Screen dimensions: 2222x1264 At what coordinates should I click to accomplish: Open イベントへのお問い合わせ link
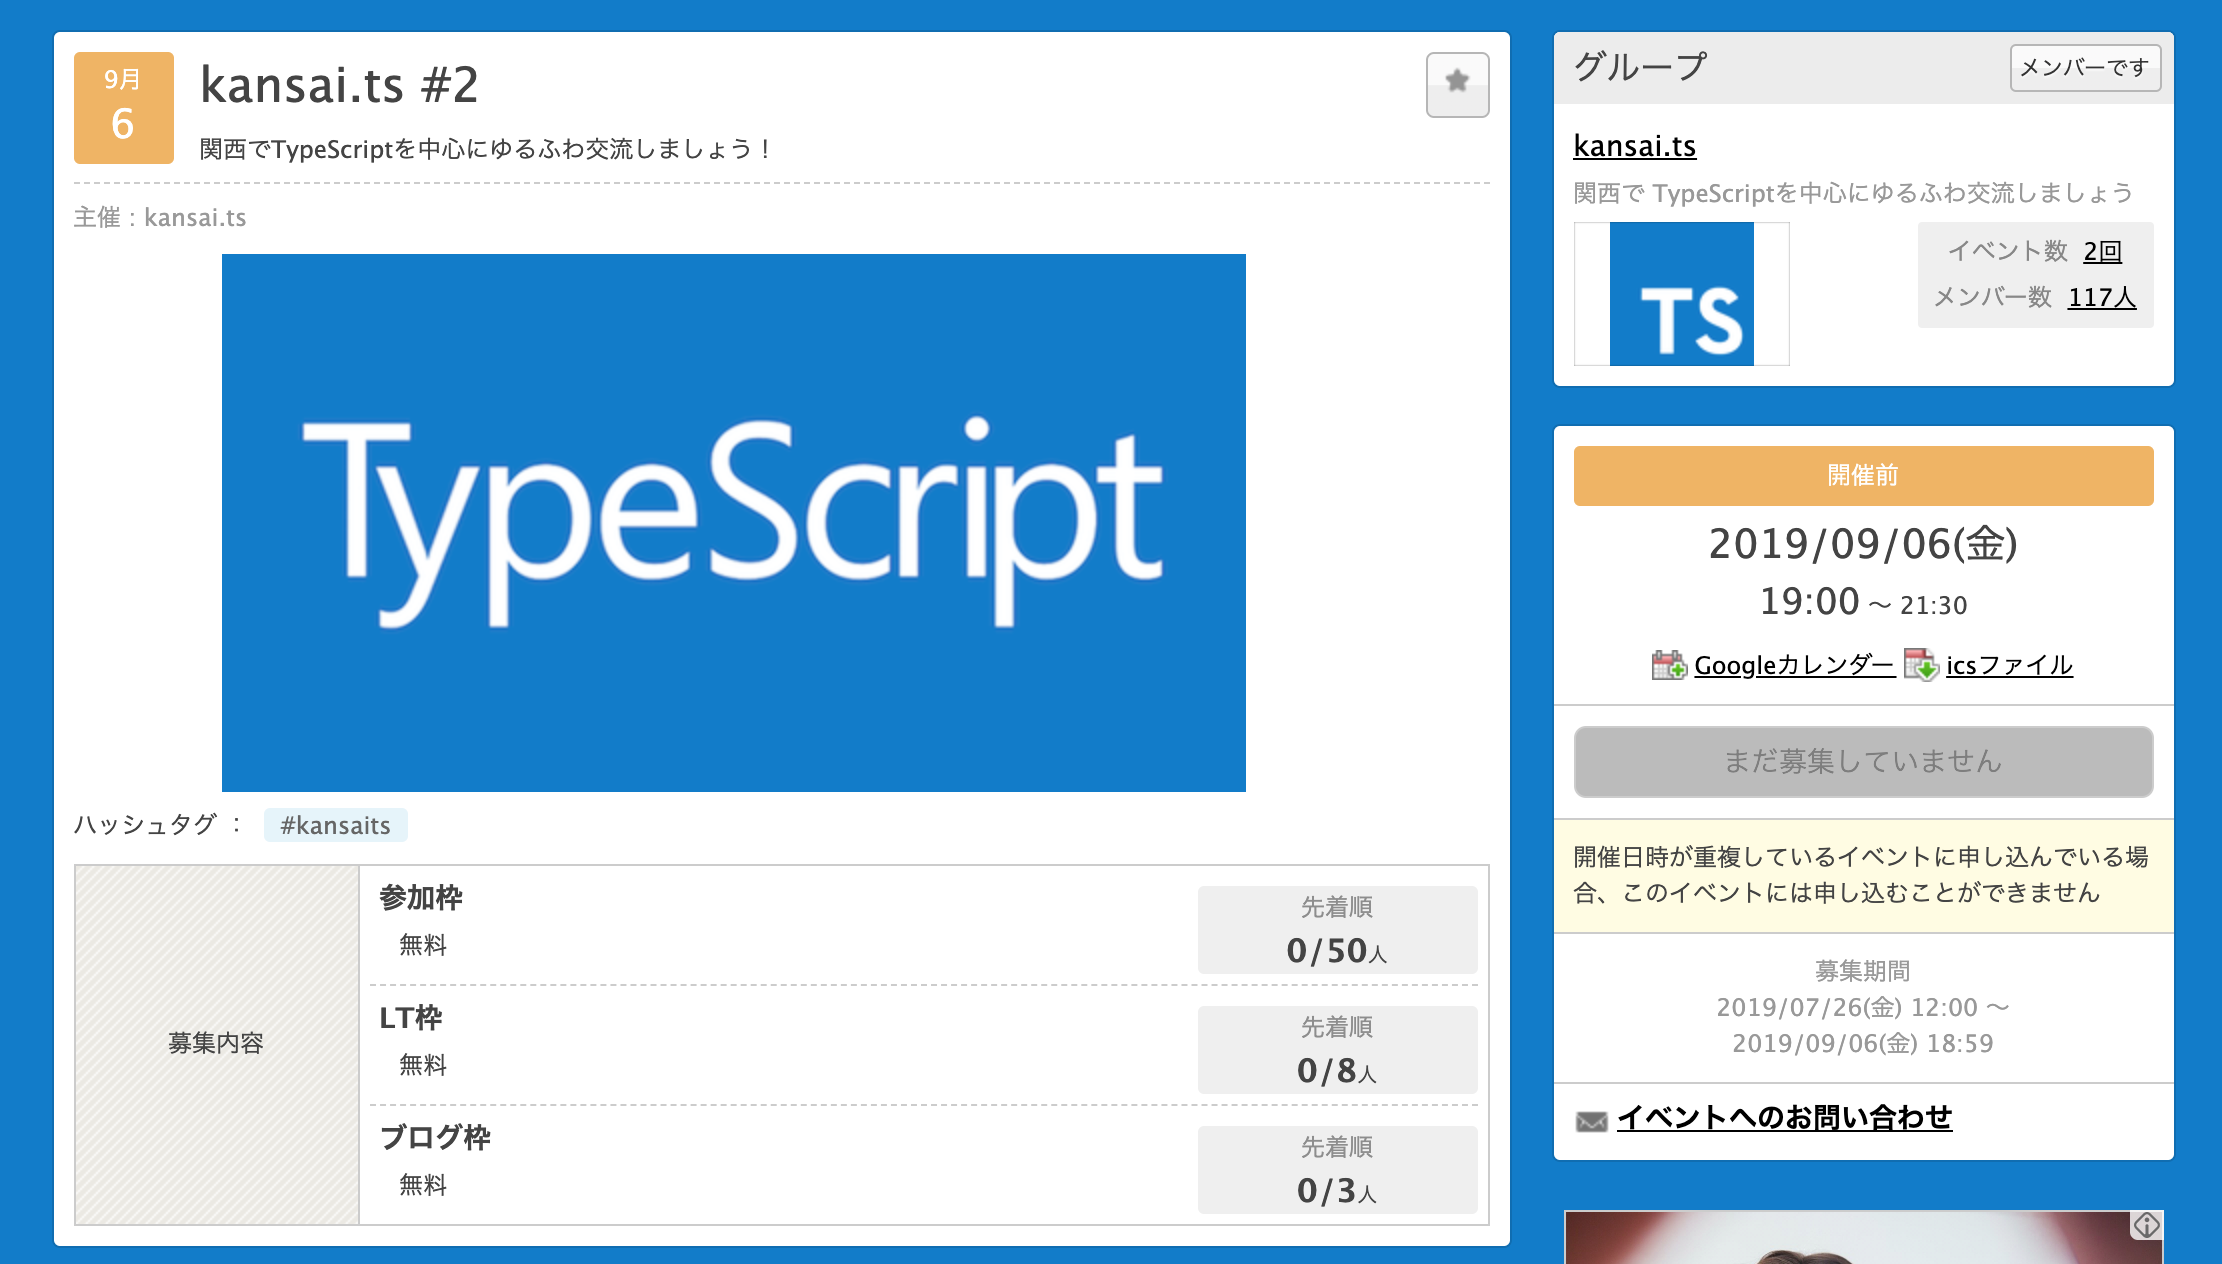tap(1784, 1117)
